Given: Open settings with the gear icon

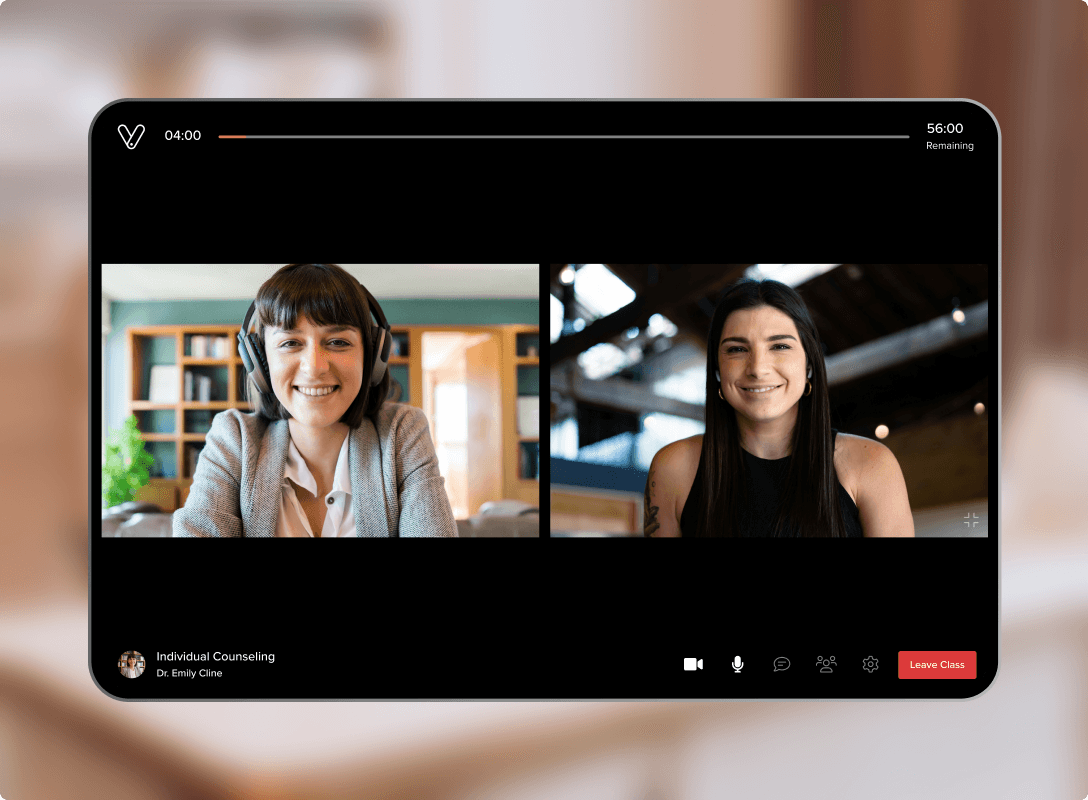Looking at the screenshot, I should 870,664.
